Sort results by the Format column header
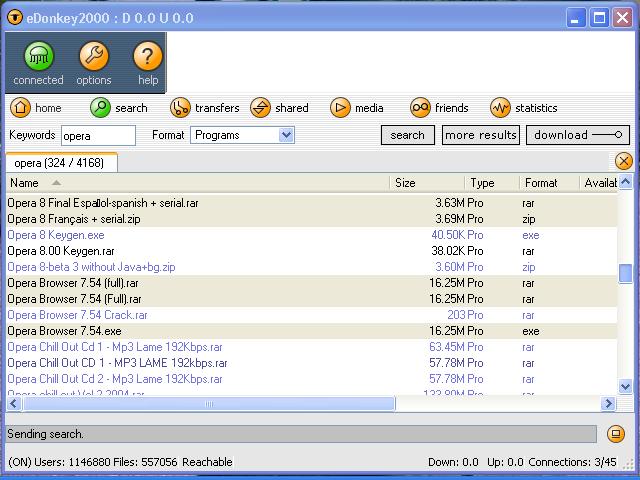Image resolution: width=640 pixels, height=480 pixels. click(x=549, y=183)
